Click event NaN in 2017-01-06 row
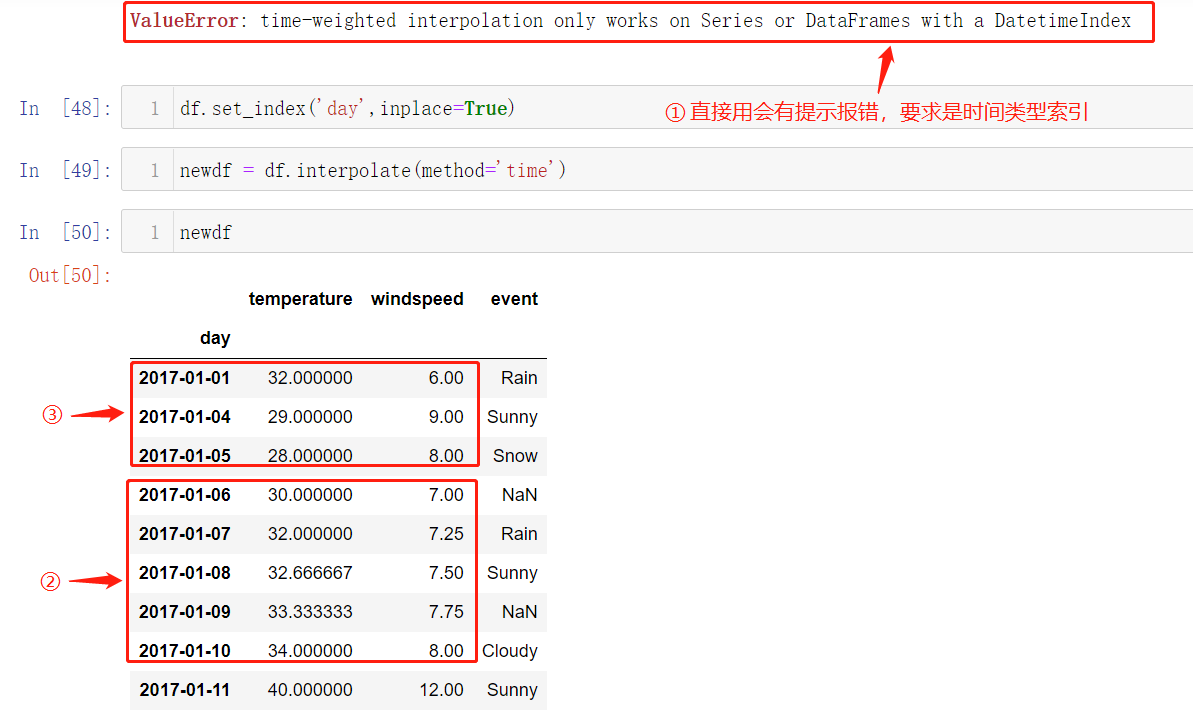The width and height of the screenshot is (1193, 715). (x=520, y=495)
